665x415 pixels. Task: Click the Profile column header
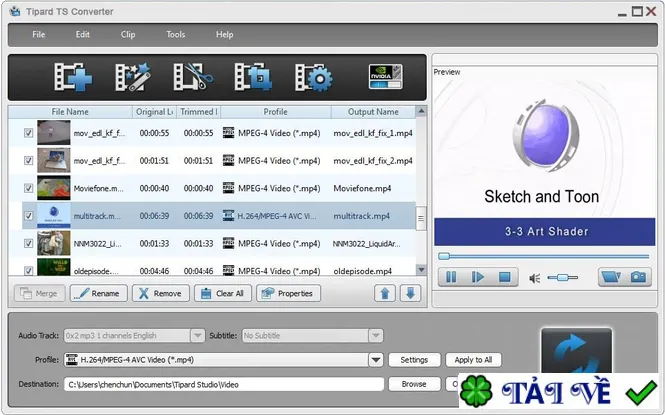coord(276,112)
